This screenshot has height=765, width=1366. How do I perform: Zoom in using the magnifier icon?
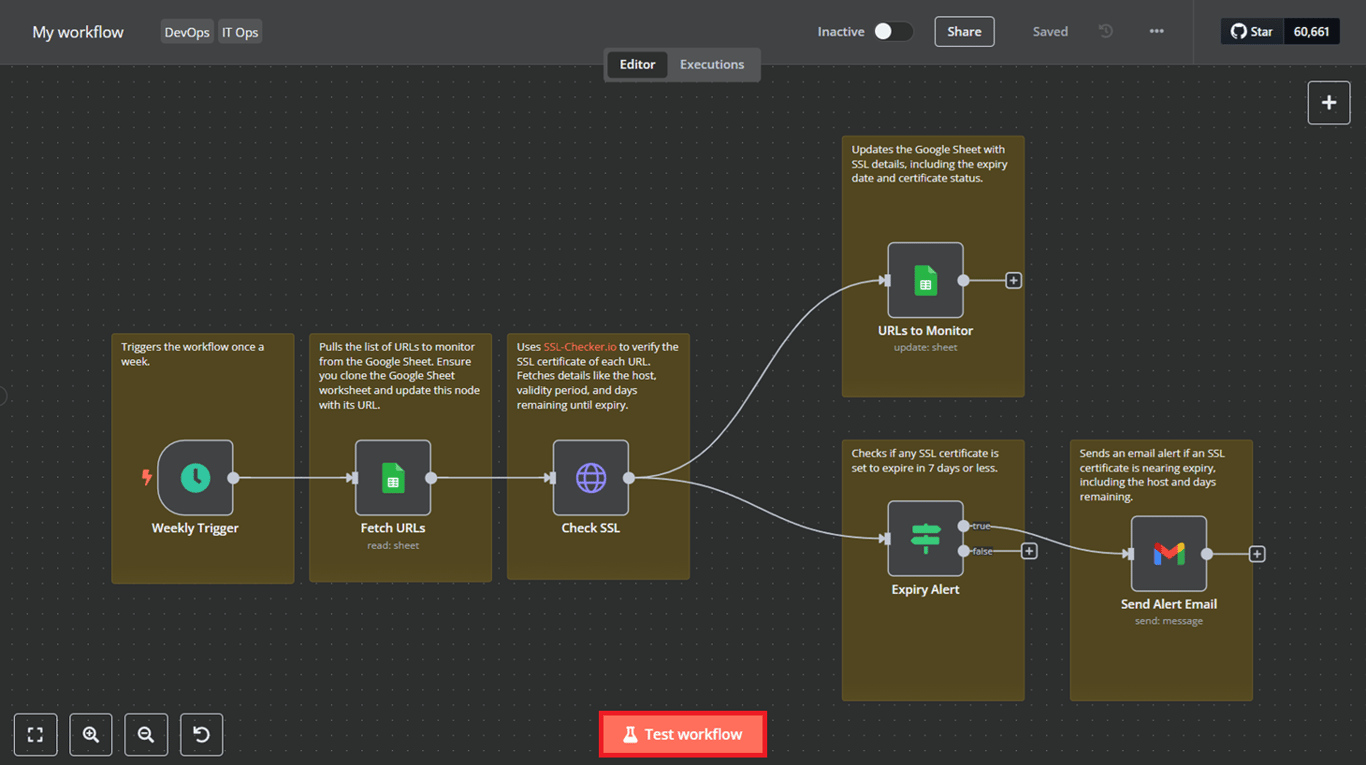(x=91, y=734)
